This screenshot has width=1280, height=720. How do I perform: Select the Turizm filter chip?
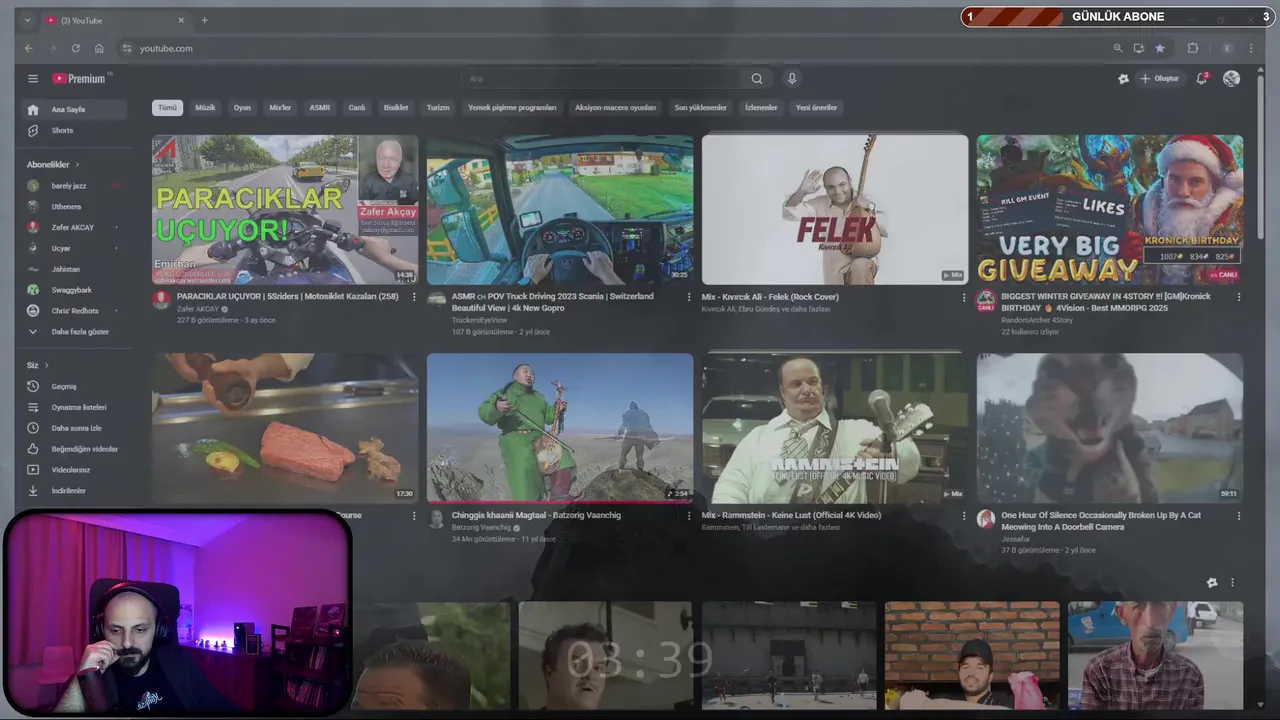click(438, 108)
